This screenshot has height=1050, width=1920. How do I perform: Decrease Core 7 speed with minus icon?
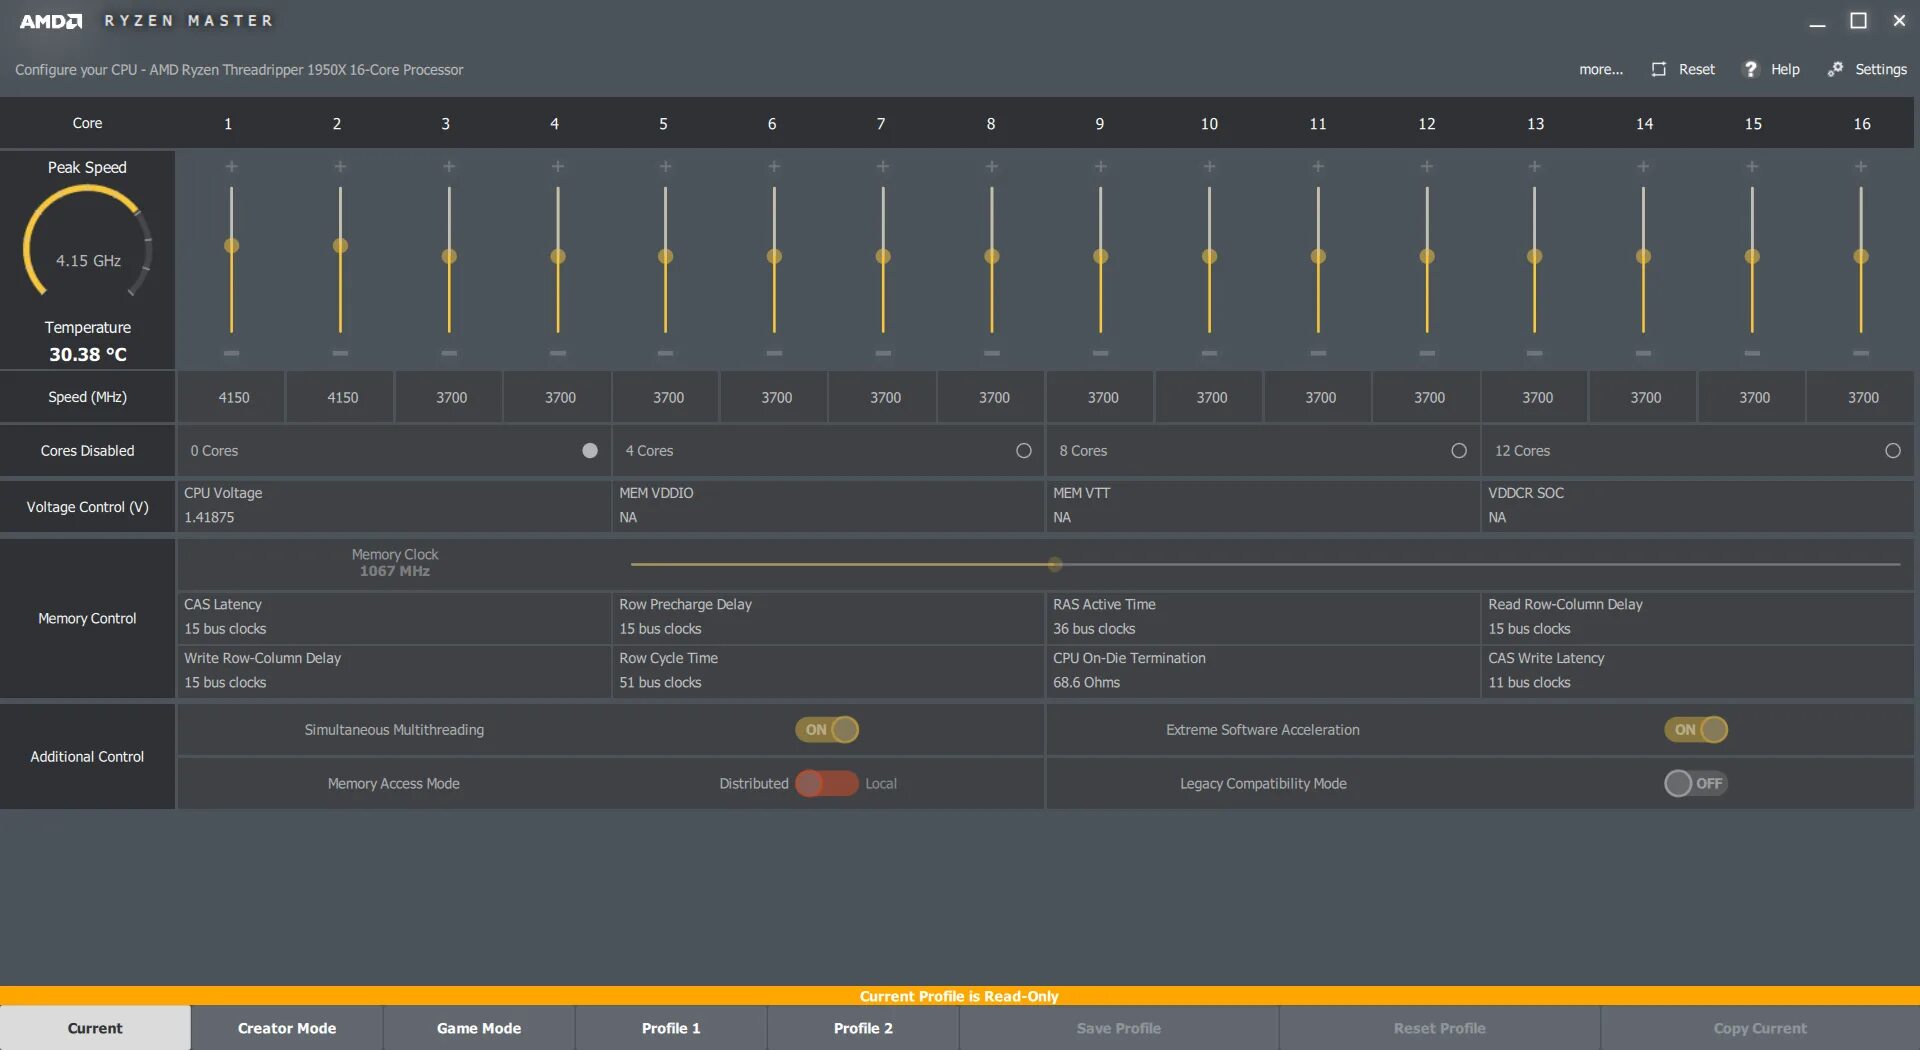coord(883,353)
